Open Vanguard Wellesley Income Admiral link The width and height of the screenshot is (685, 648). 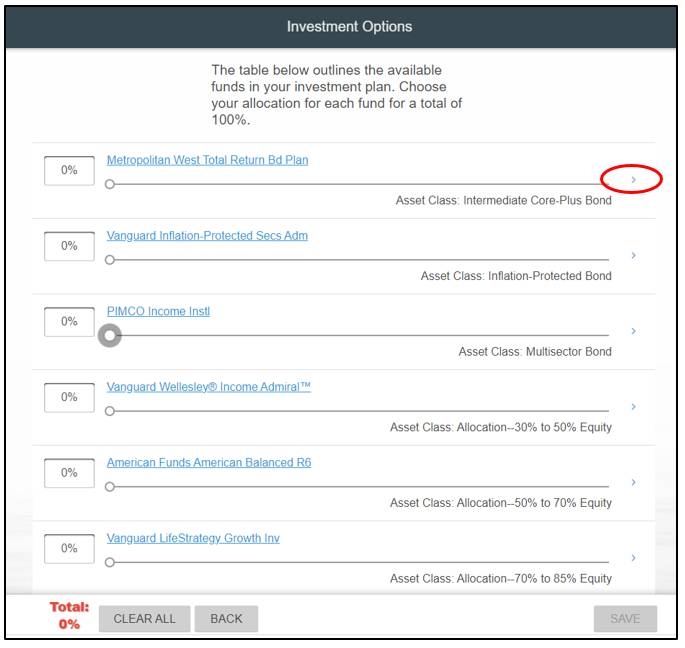pos(208,387)
